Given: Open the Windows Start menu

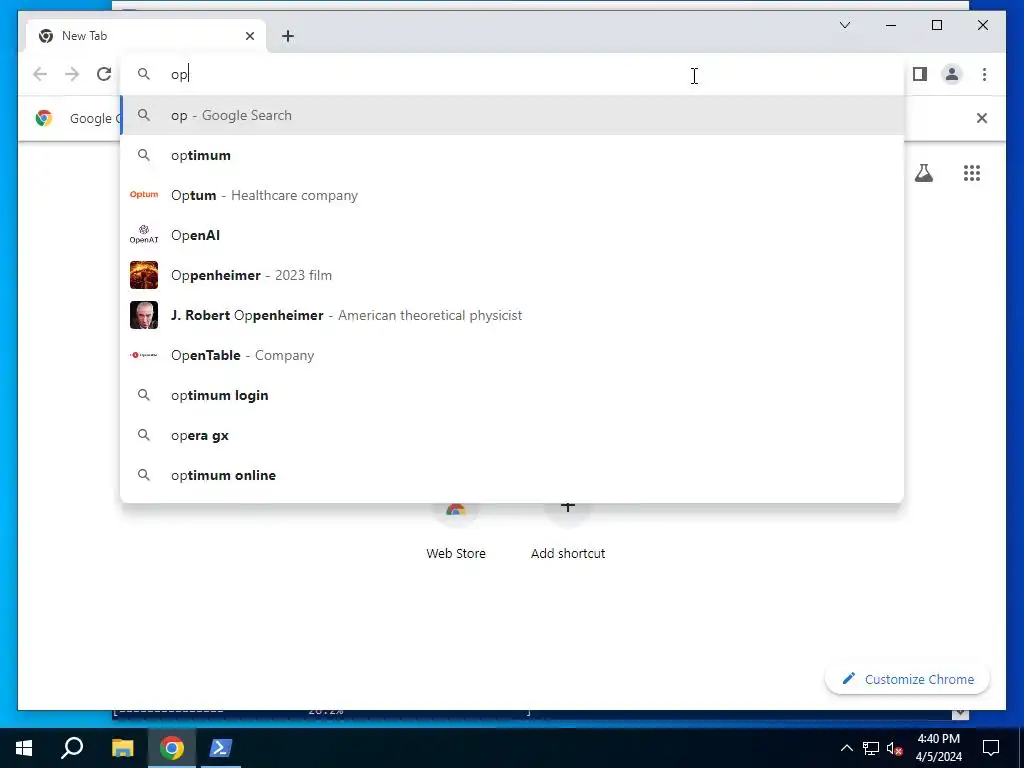Looking at the screenshot, I should 24,748.
